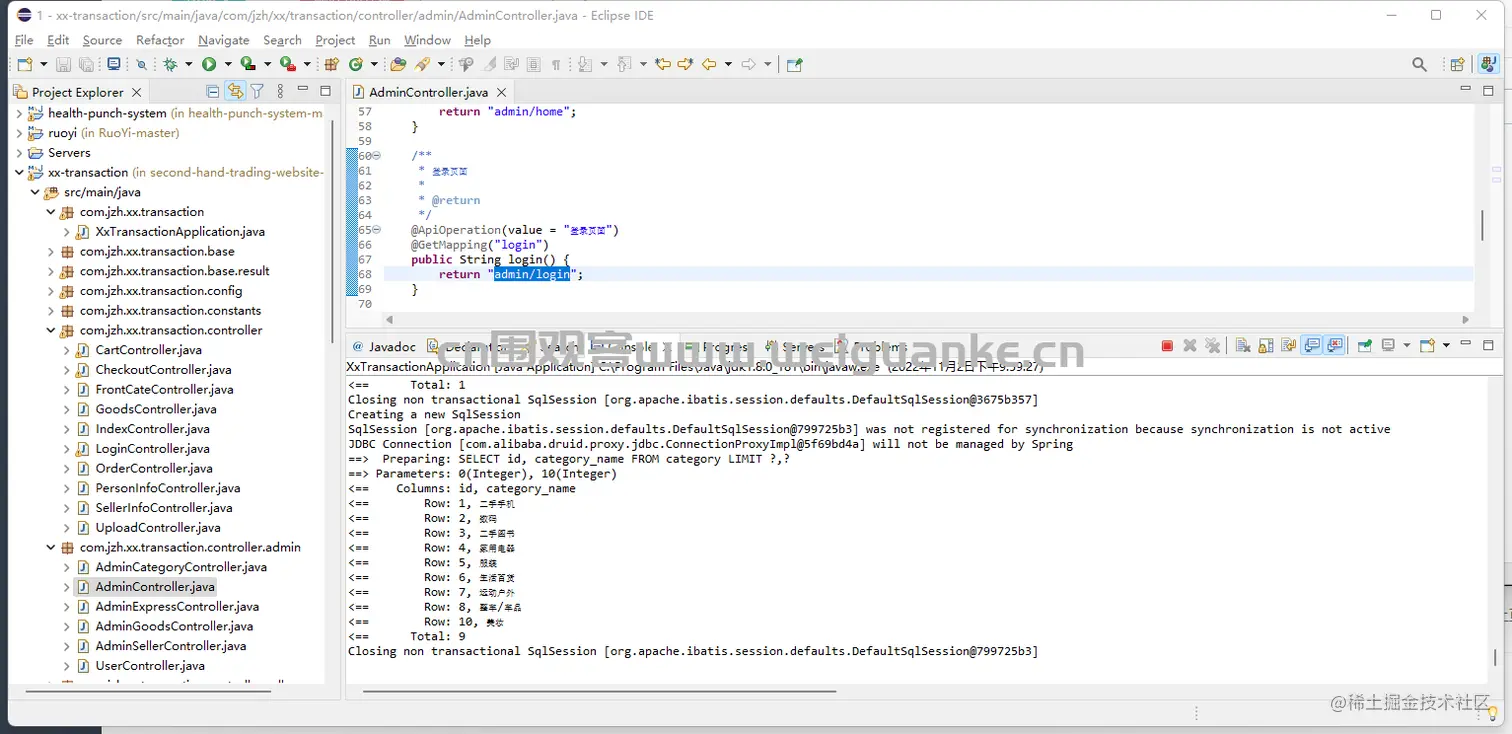This screenshot has height=734, width=1512.
Task: Click the Run External Tools icon
Action: pos(286,64)
